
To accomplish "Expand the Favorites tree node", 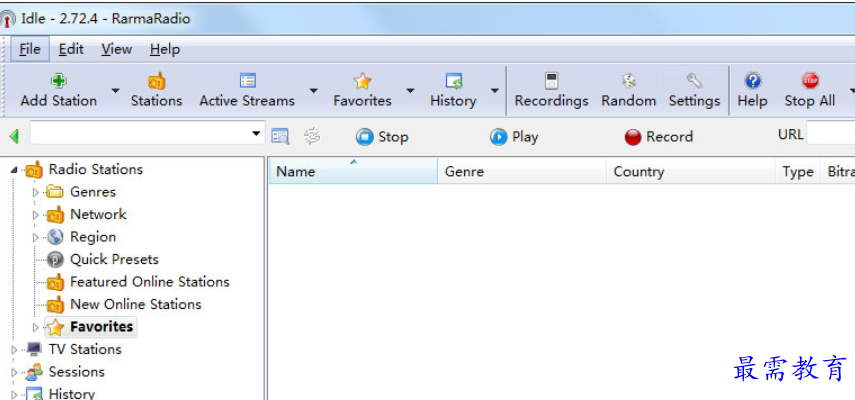I will tap(35, 327).
